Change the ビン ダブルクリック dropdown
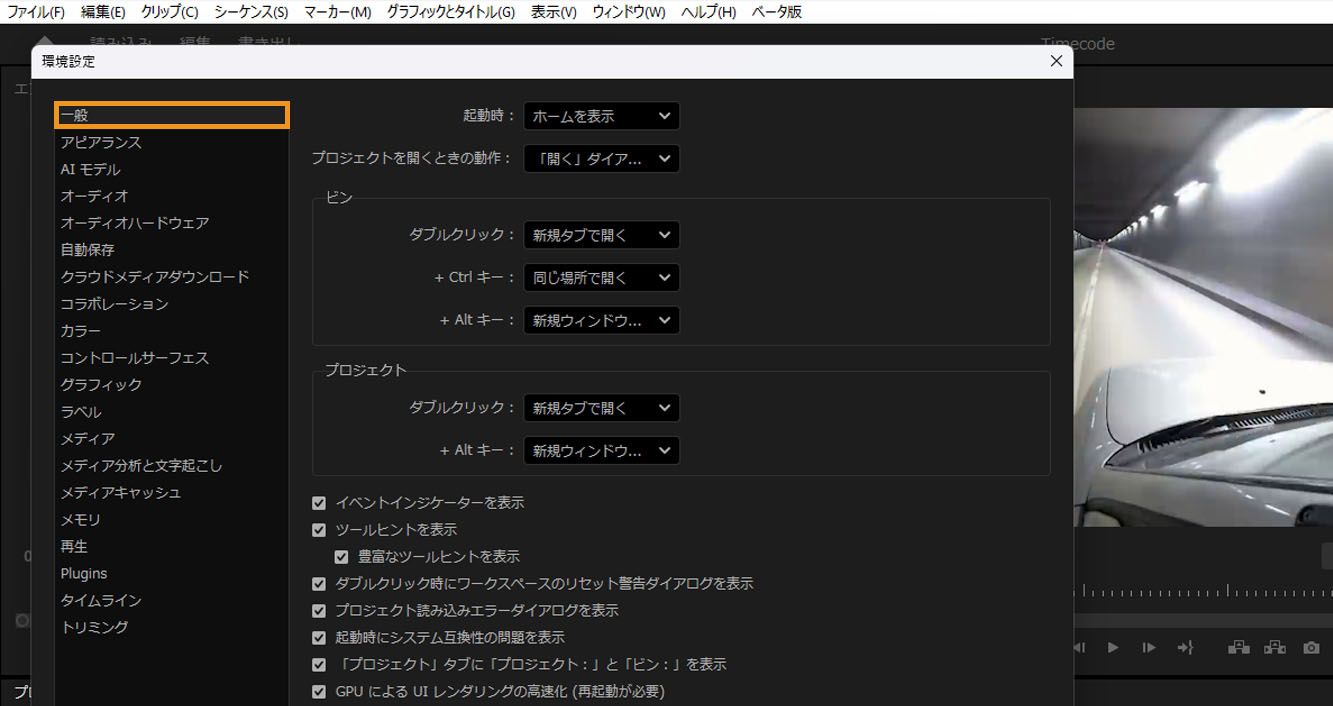Screen dimensions: 1333x706 [x=601, y=235]
